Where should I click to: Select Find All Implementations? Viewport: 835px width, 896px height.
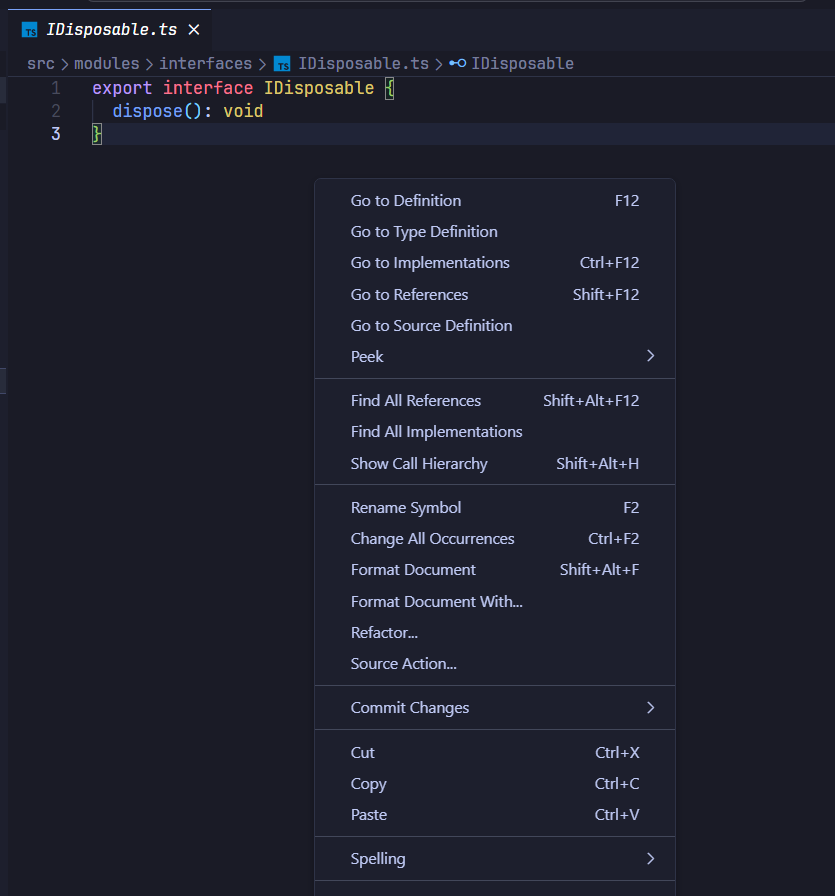click(495, 432)
